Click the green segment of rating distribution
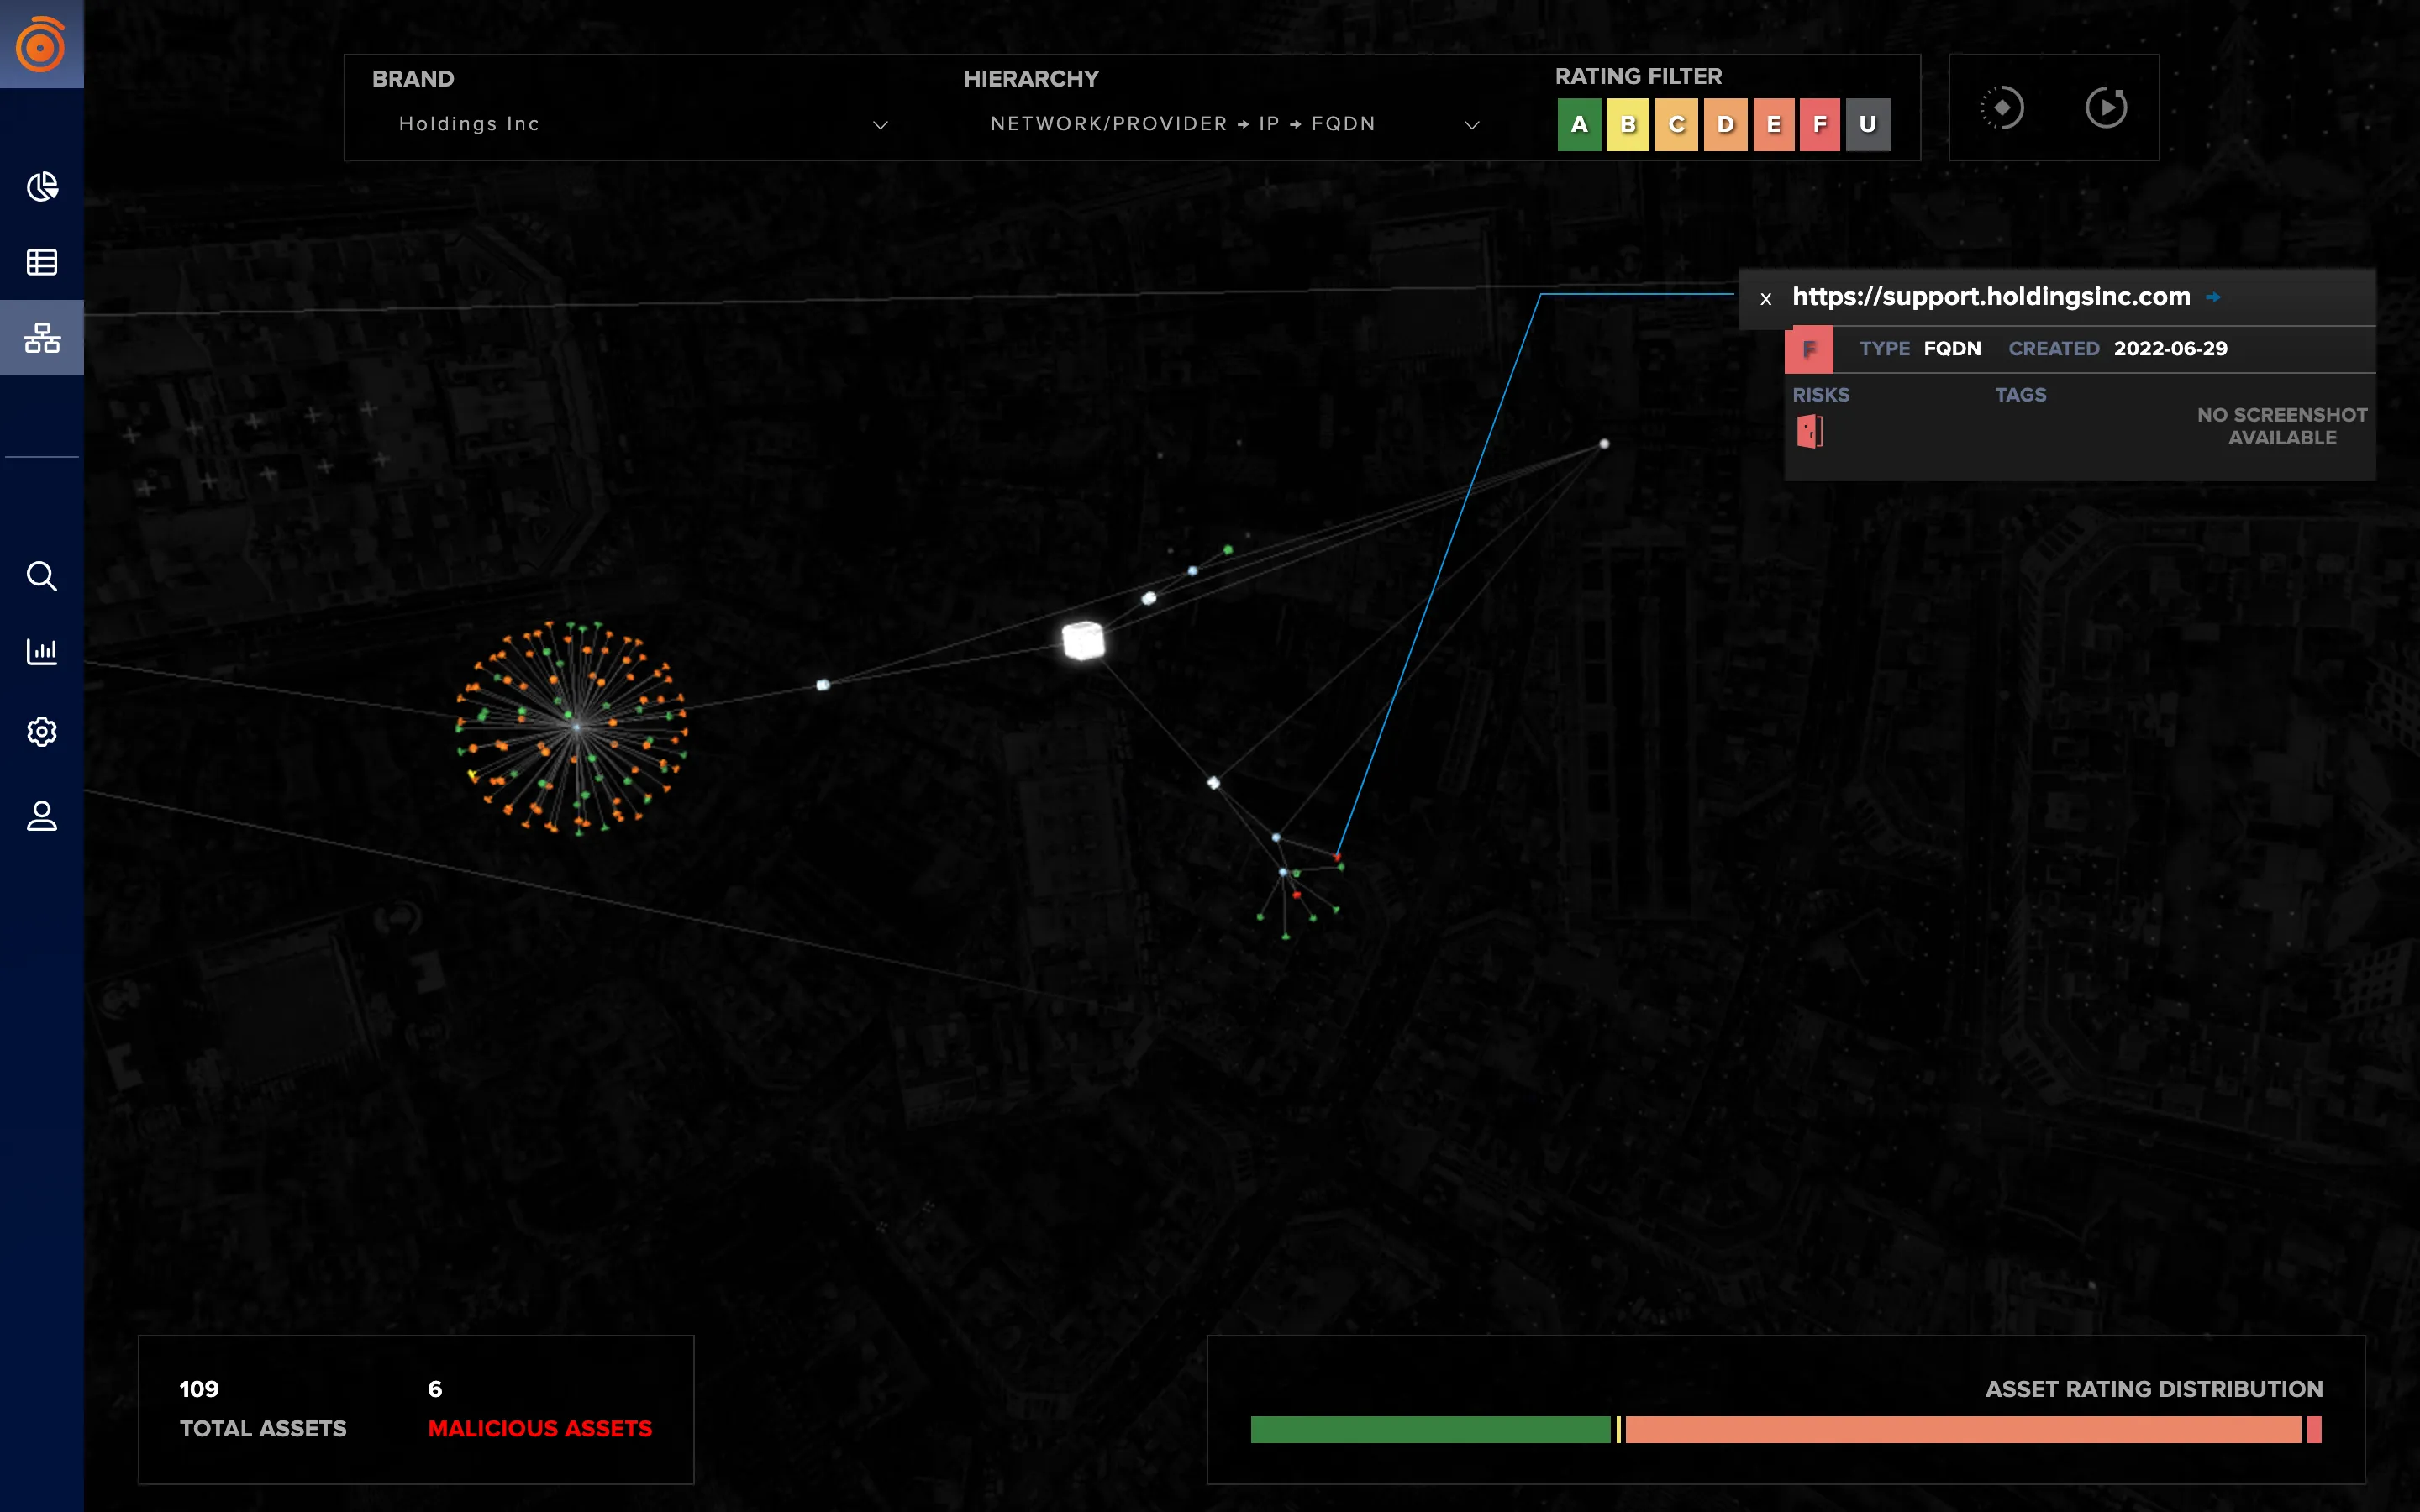This screenshot has width=2420, height=1512. pos(1430,1429)
